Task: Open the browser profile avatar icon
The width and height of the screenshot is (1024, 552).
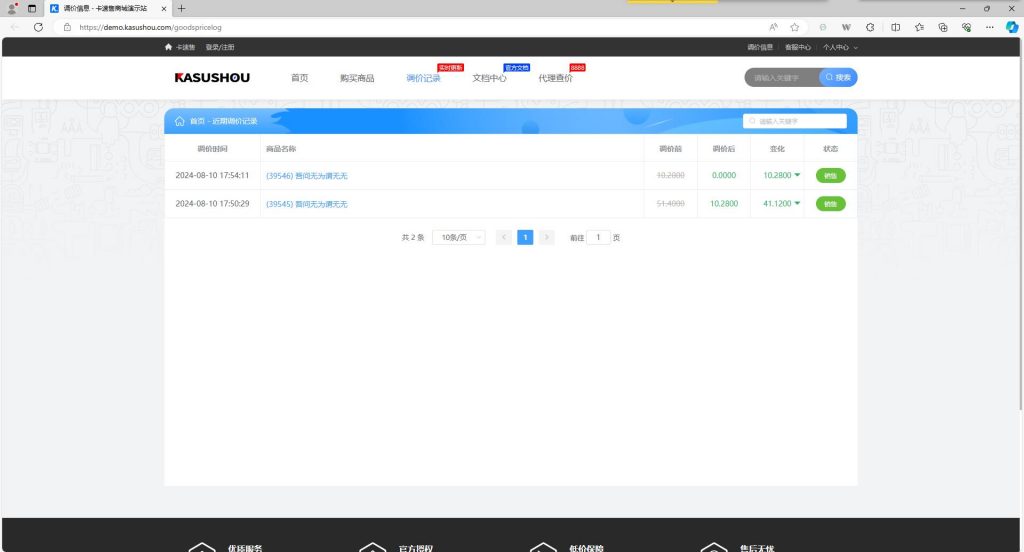Action: tap(13, 7)
